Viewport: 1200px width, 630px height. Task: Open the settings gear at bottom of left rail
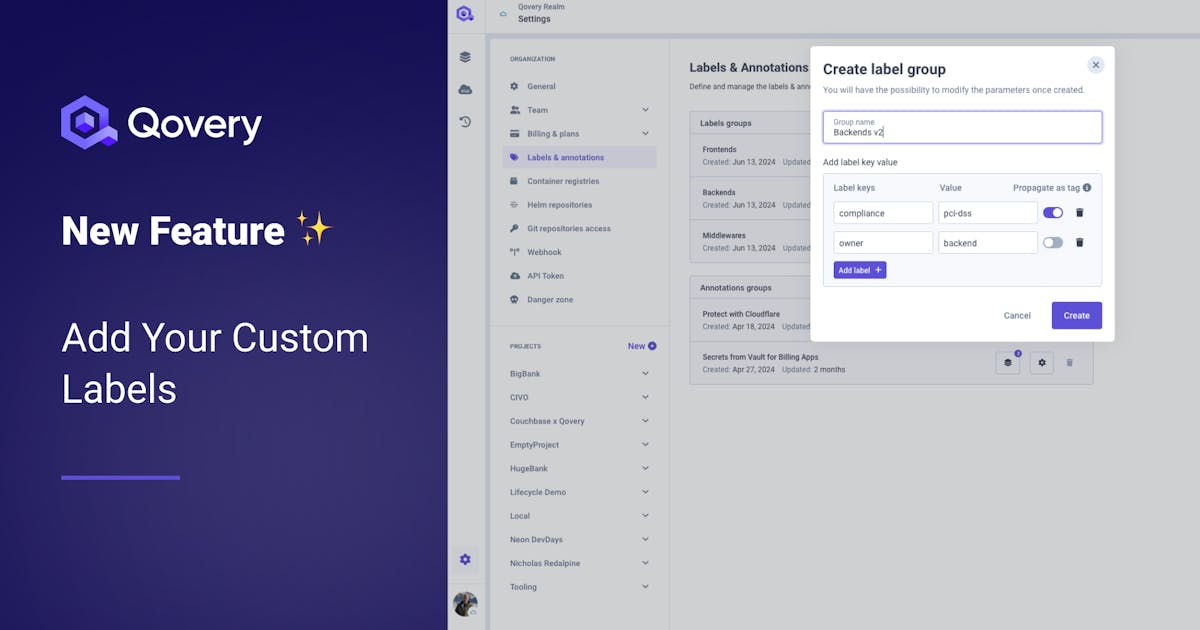point(465,560)
